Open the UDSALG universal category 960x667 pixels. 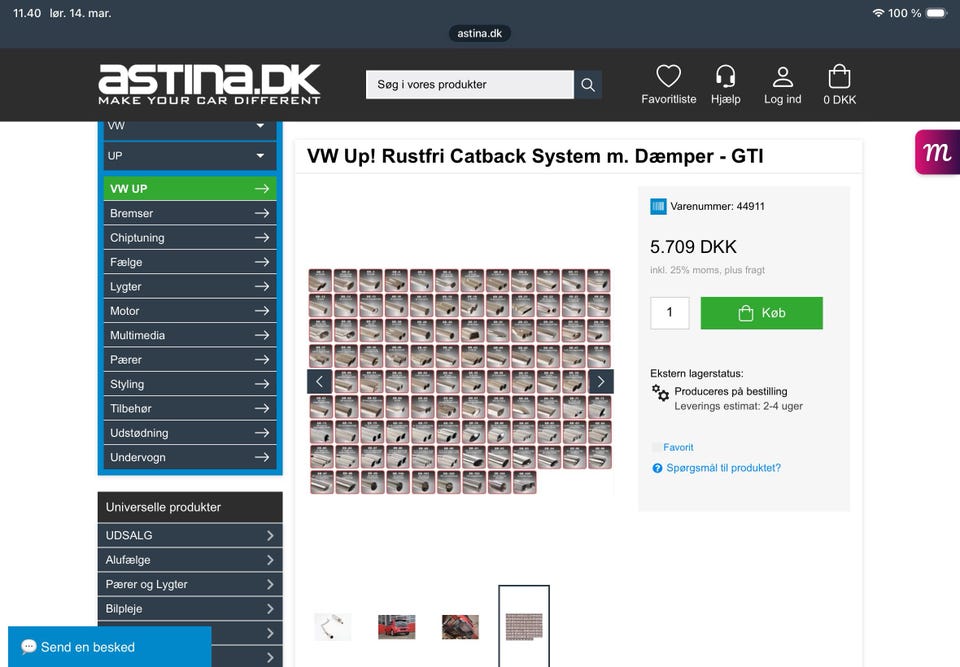coord(190,536)
